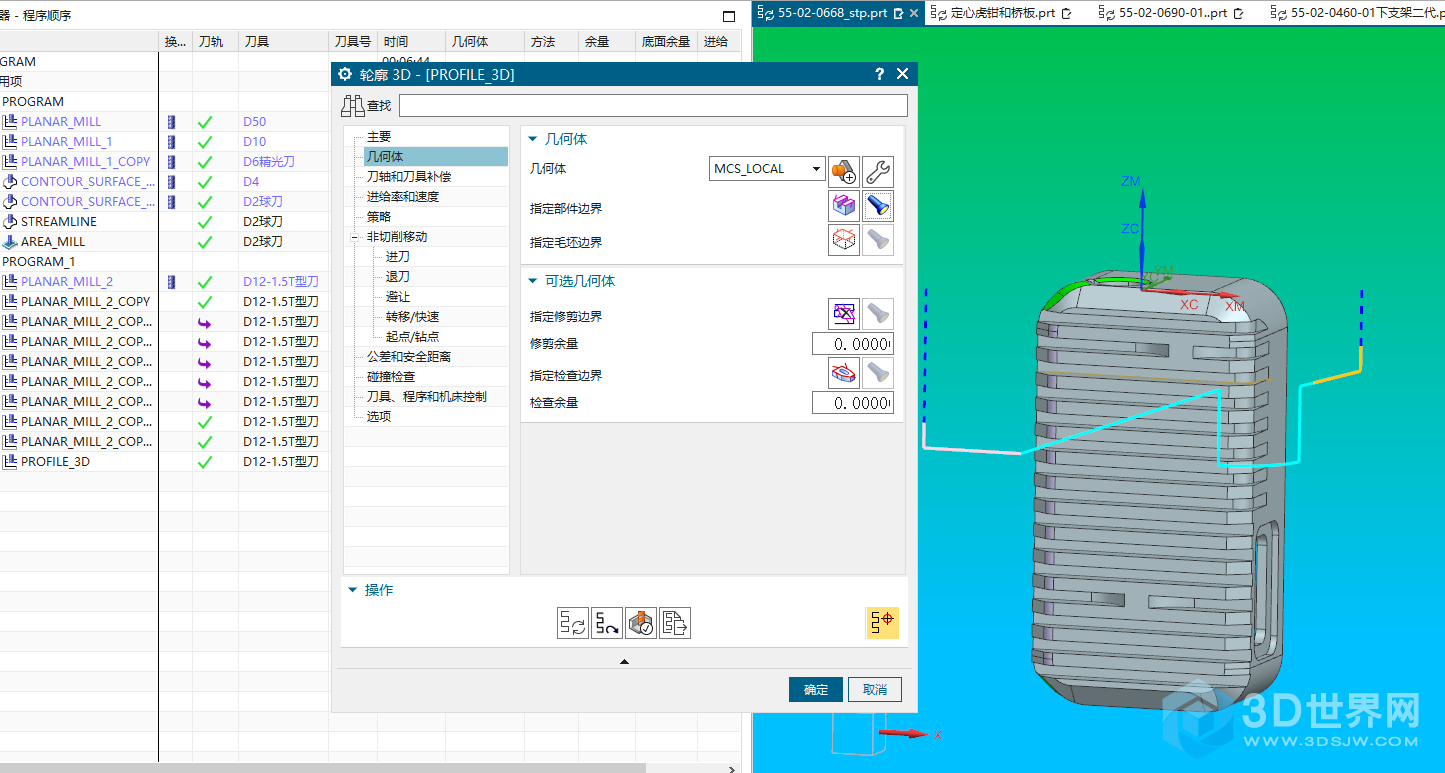Click the replay tool path icon
The height and width of the screenshot is (773, 1445).
607,623
